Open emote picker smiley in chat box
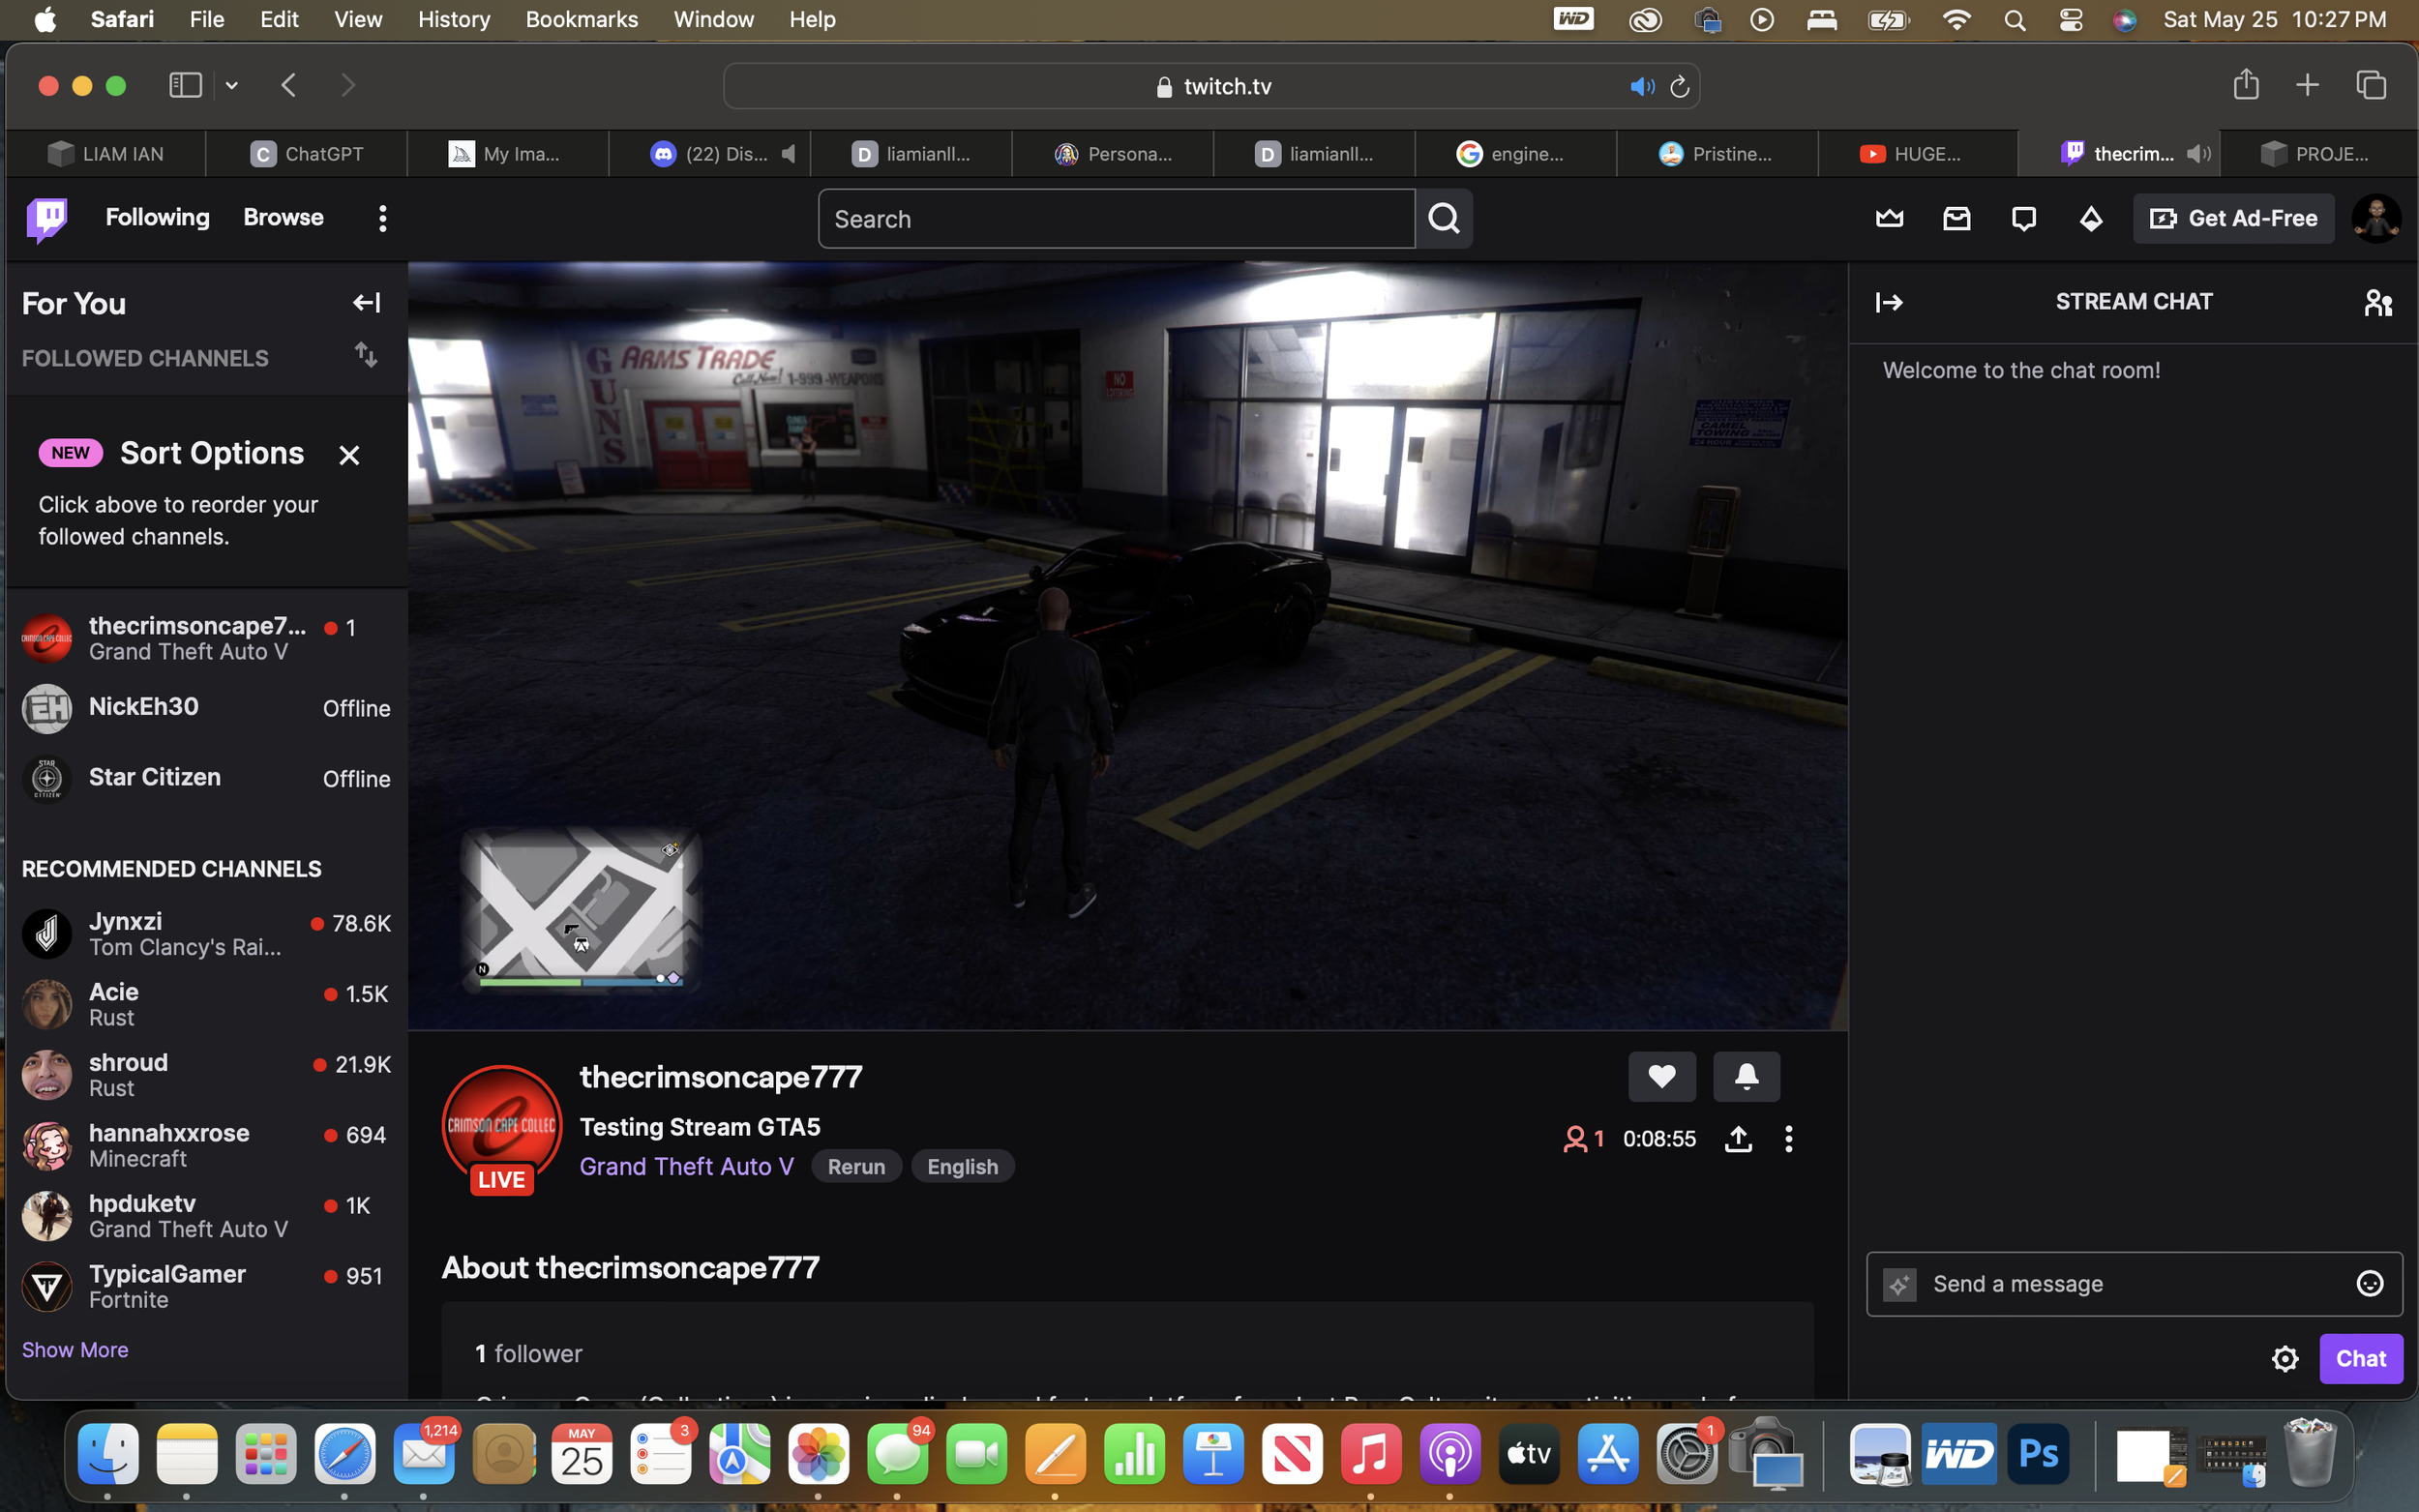Image resolution: width=2419 pixels, height=1512 pixels. [2369, 1283]
